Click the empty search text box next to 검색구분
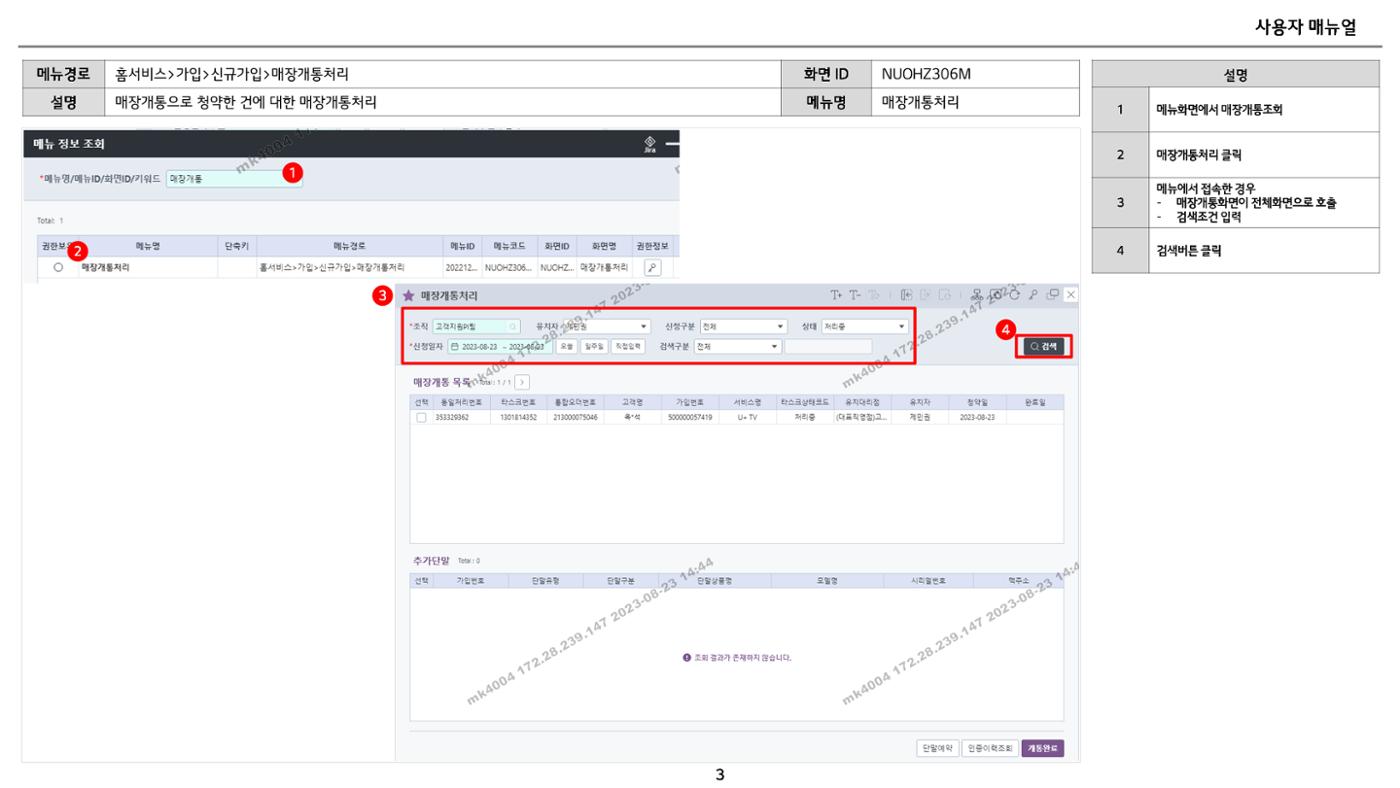 [x=828, y=346]
